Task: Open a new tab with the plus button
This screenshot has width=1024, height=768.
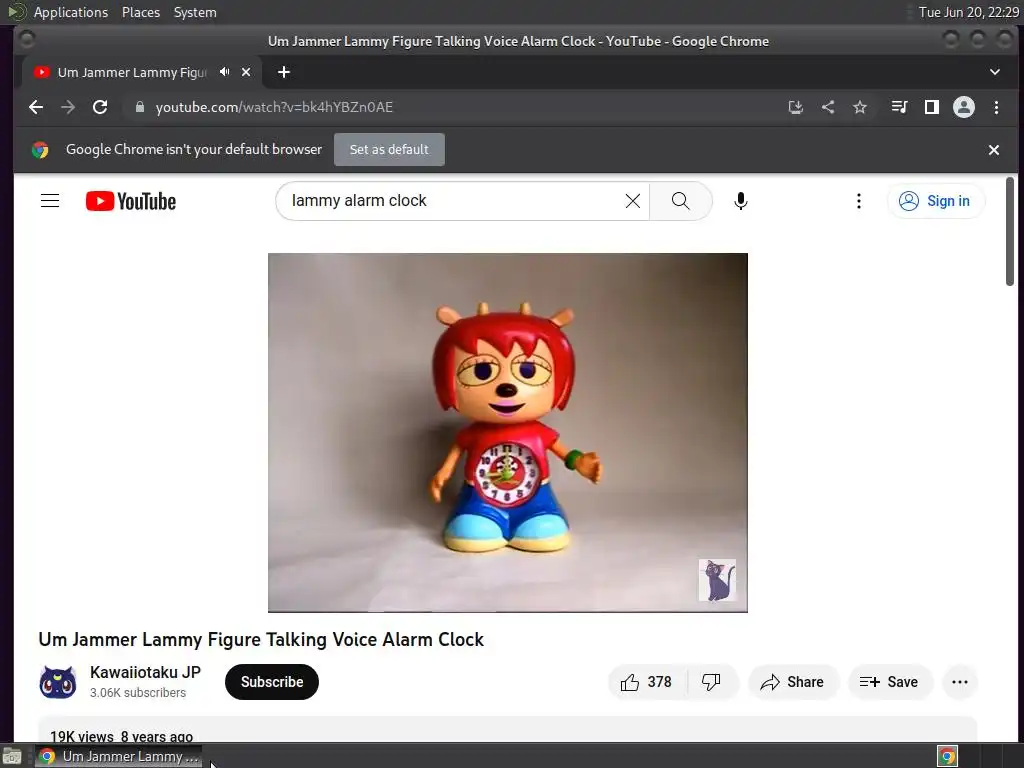Action: coord(283,72)
